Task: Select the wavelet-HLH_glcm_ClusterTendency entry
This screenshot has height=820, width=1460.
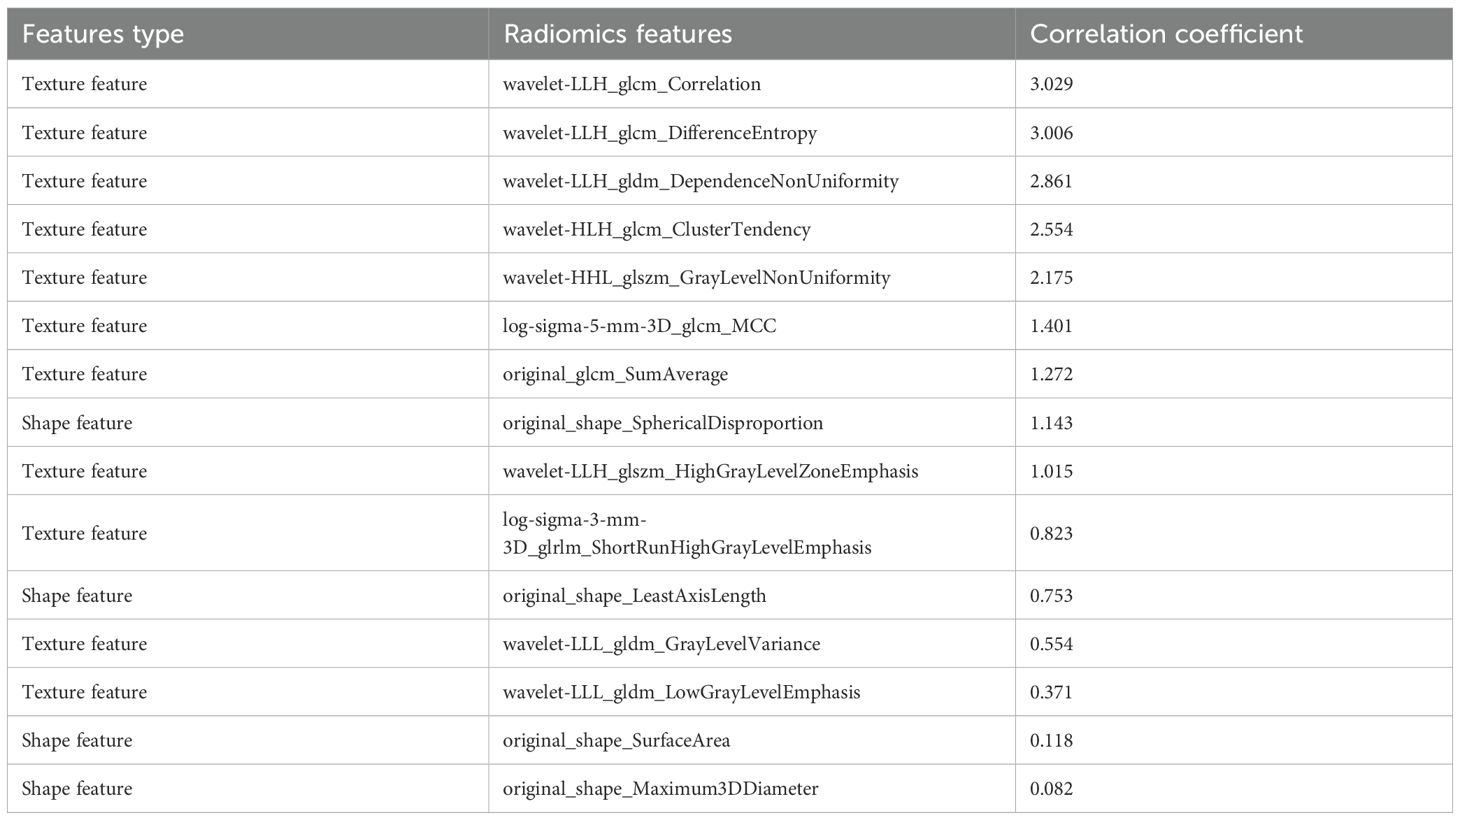Action: [x=656, y=229]
